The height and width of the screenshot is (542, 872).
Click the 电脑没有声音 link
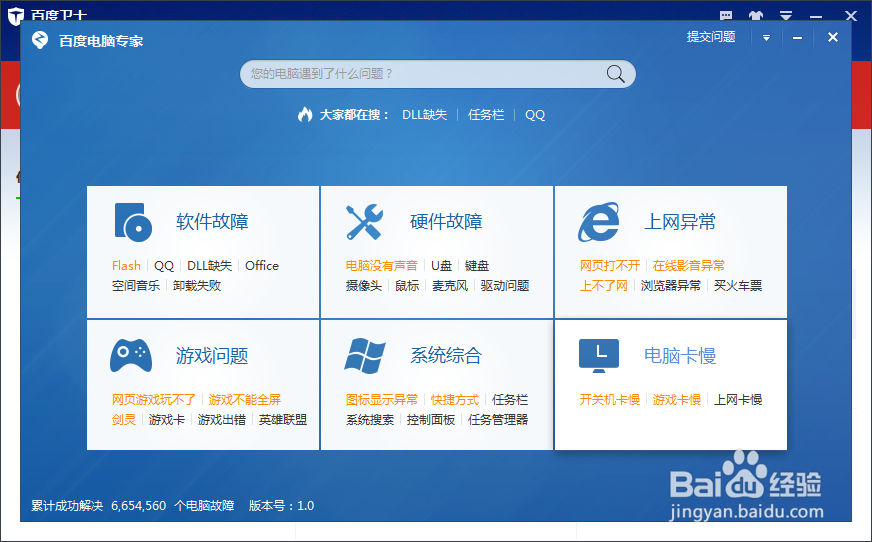(x=382, y=266)
